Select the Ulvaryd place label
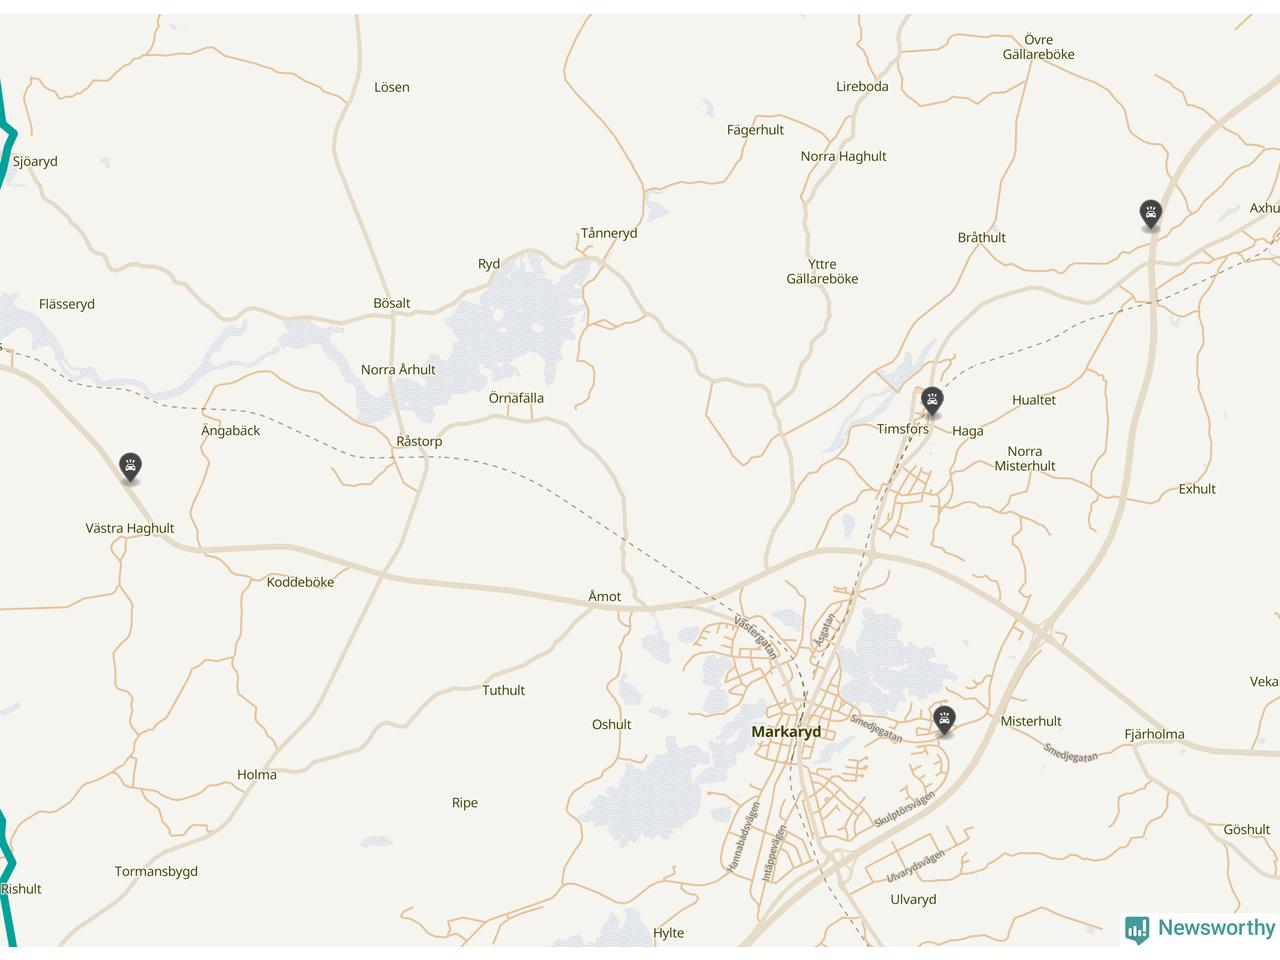 tap(913, 899)
